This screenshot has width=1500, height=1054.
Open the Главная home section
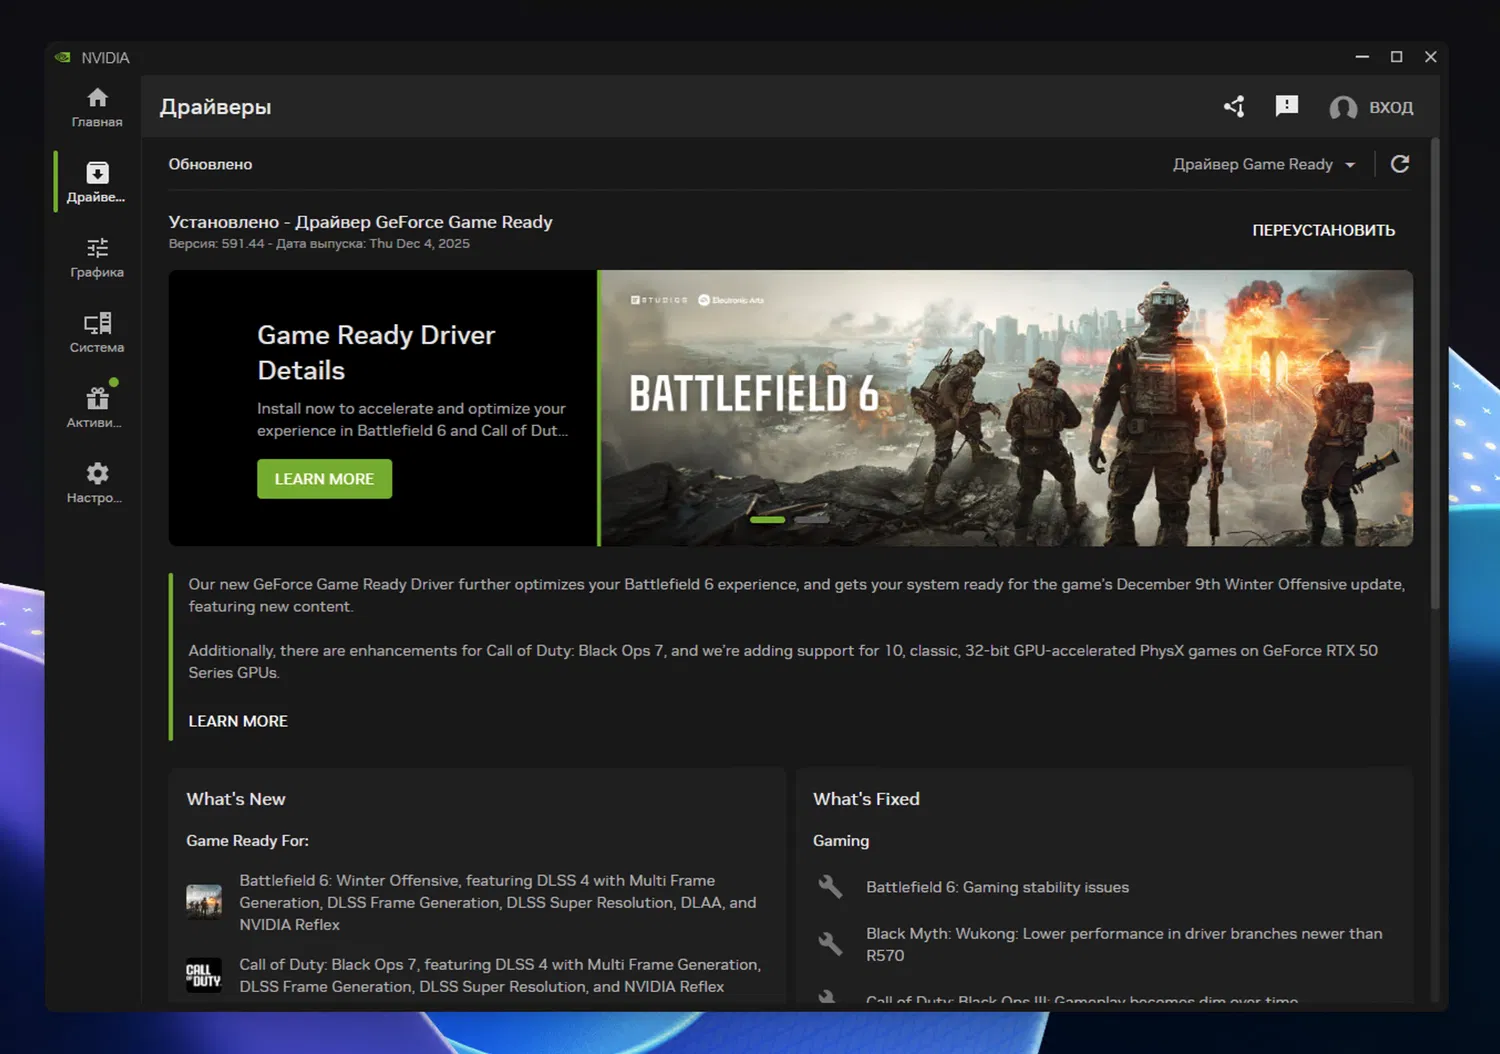point(97,107)
